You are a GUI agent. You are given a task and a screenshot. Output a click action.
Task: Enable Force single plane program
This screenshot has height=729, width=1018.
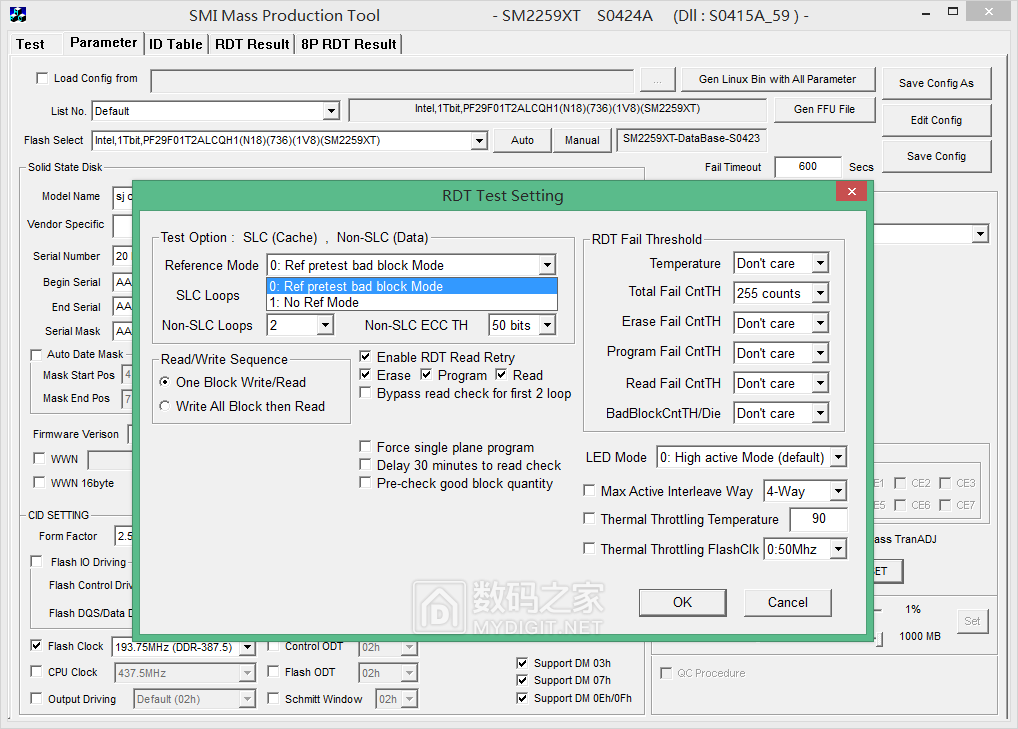pos(366,448)
